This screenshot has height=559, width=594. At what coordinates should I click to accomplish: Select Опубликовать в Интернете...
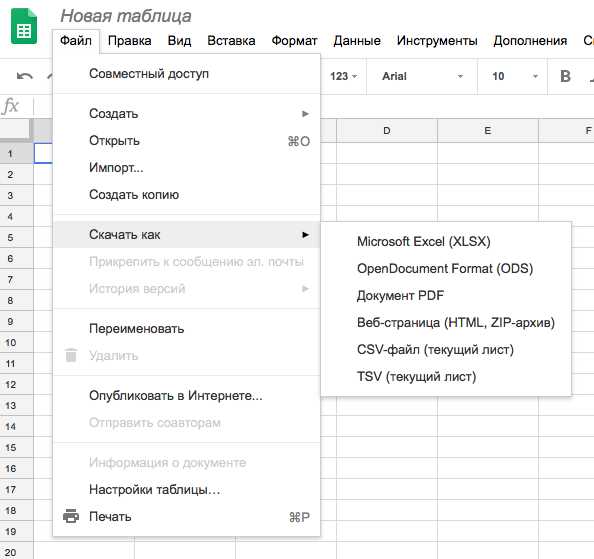[x=186, y=395]
